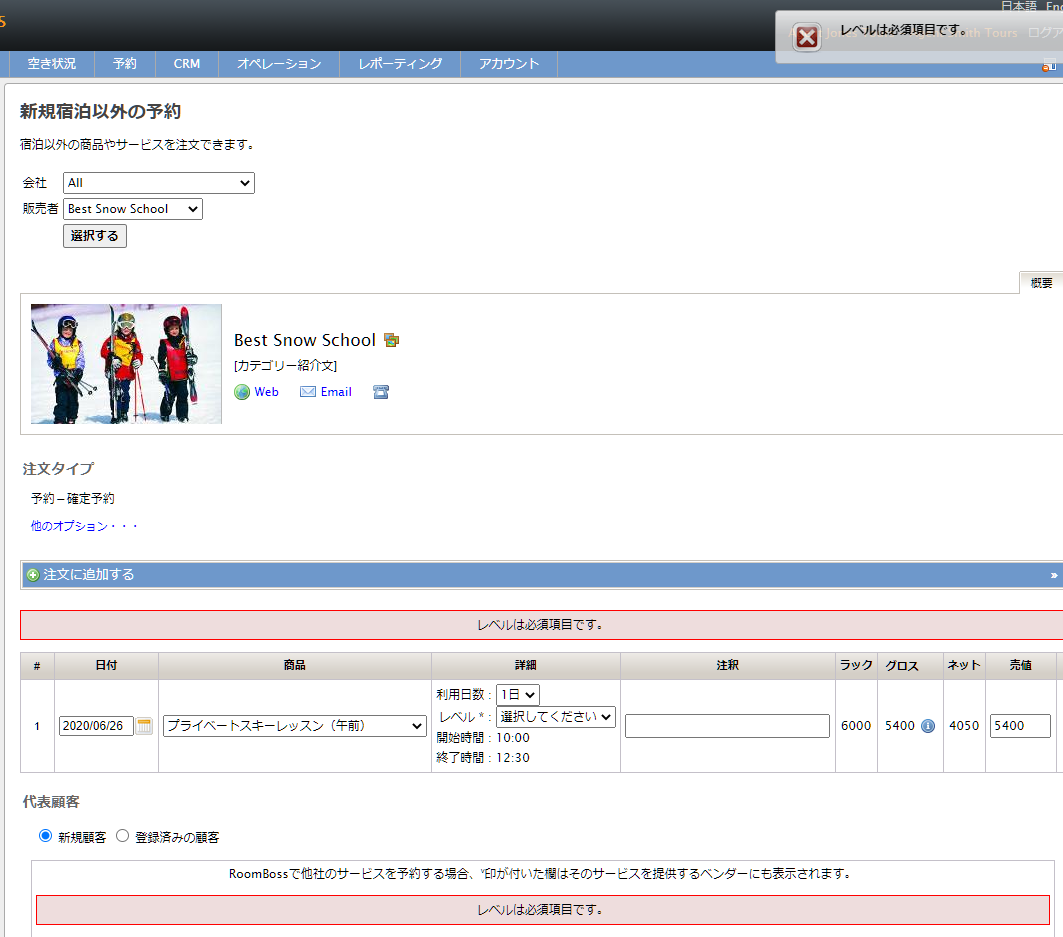1063x937 pixels.
Task: Click the 注釈 notes text field
Action: point(727,726)
